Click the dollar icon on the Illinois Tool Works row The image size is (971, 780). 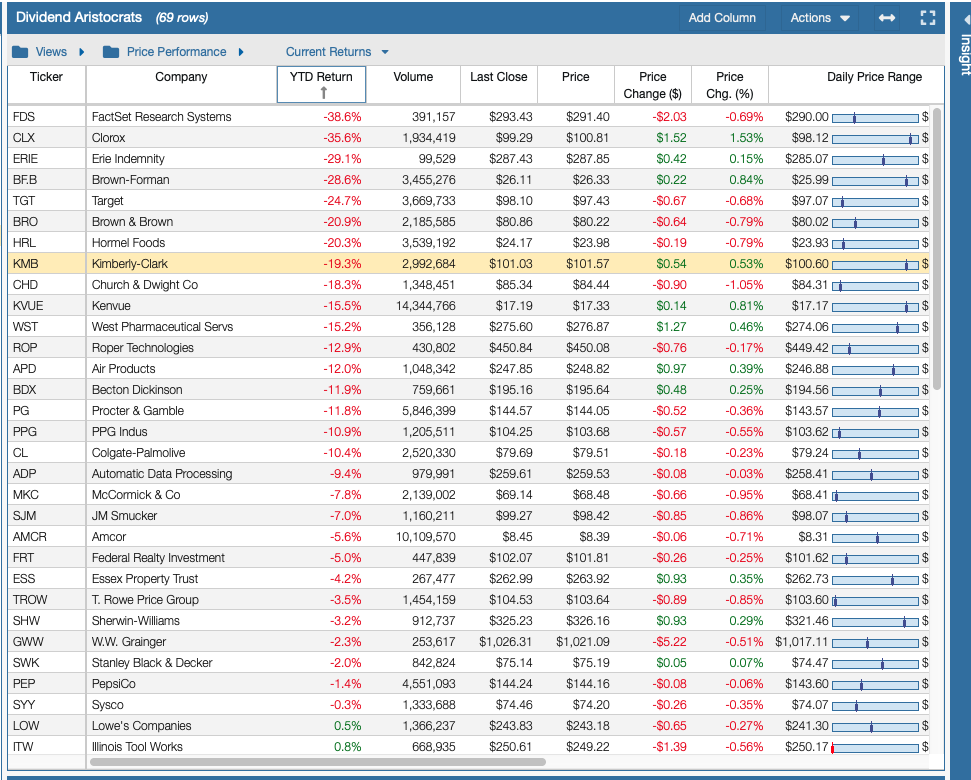(925, 746)
